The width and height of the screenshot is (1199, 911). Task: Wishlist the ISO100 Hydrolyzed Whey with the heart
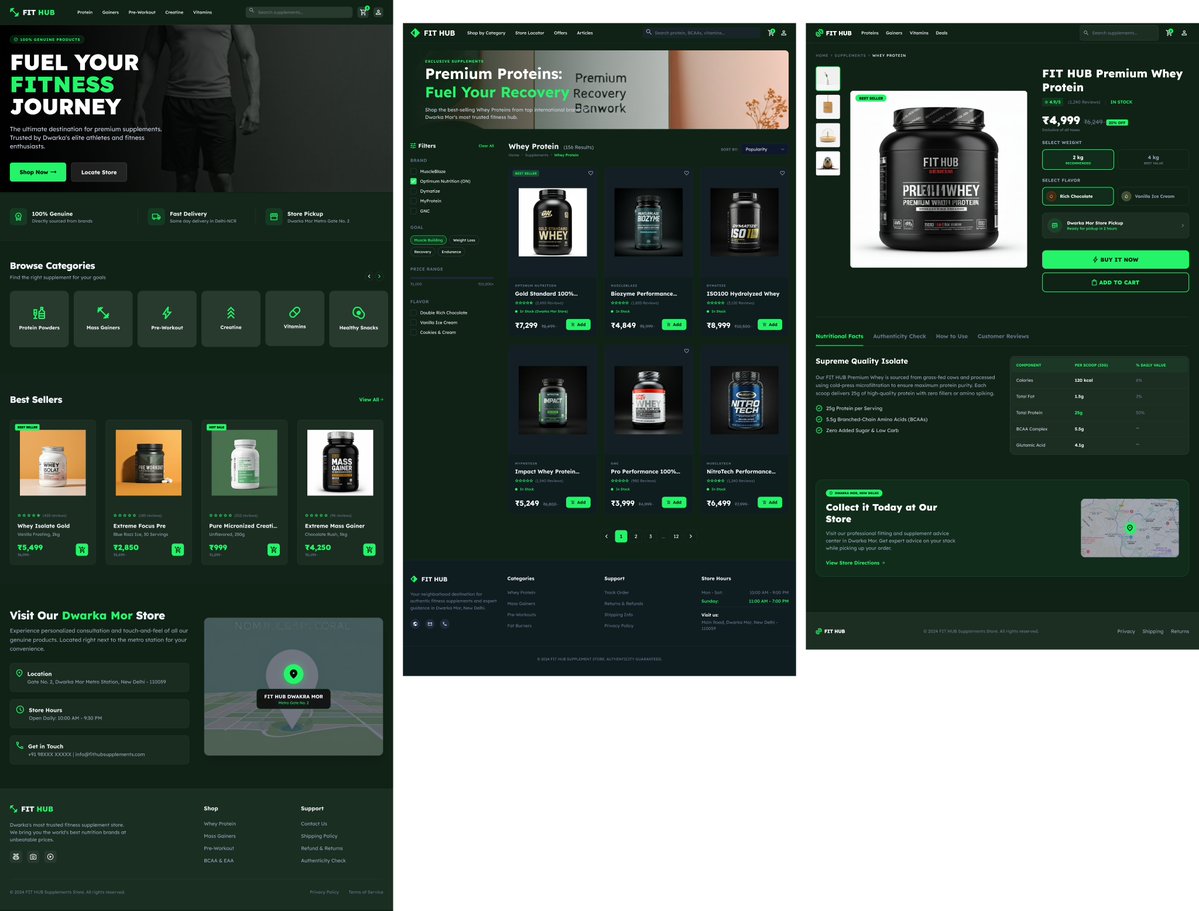tap(782, 173)
